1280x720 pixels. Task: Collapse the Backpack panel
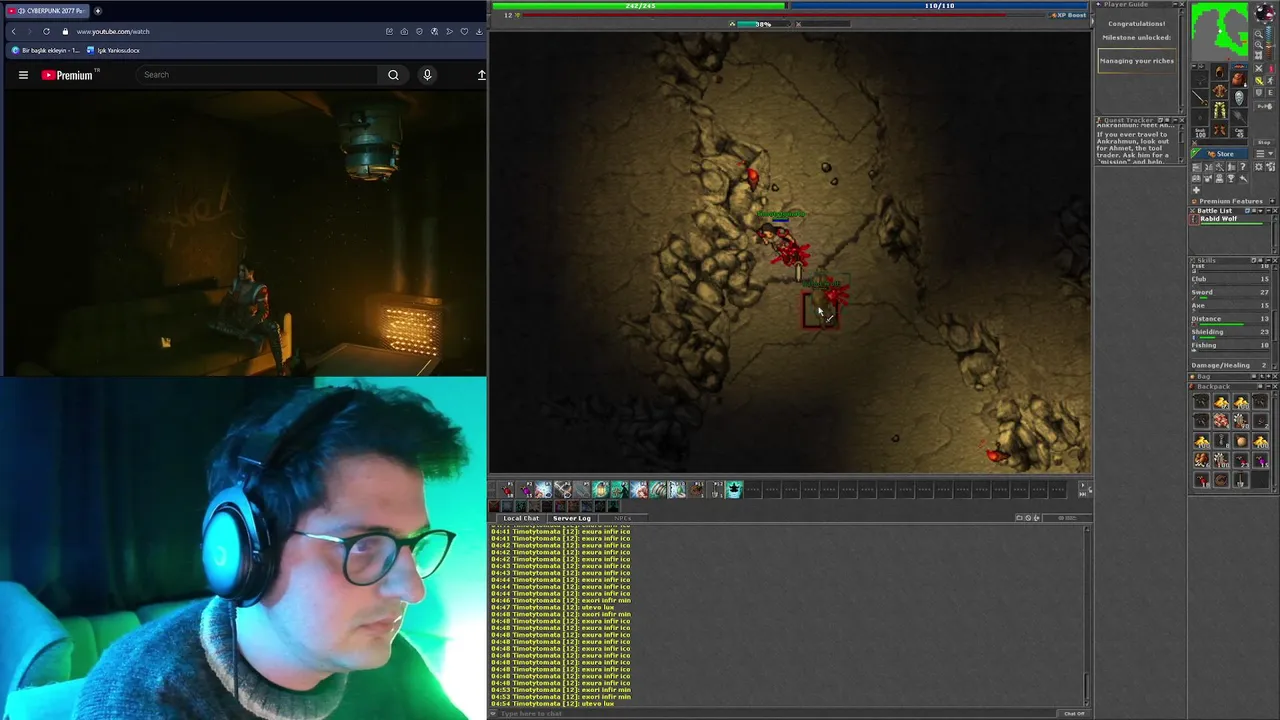[x=1268, y=386]
